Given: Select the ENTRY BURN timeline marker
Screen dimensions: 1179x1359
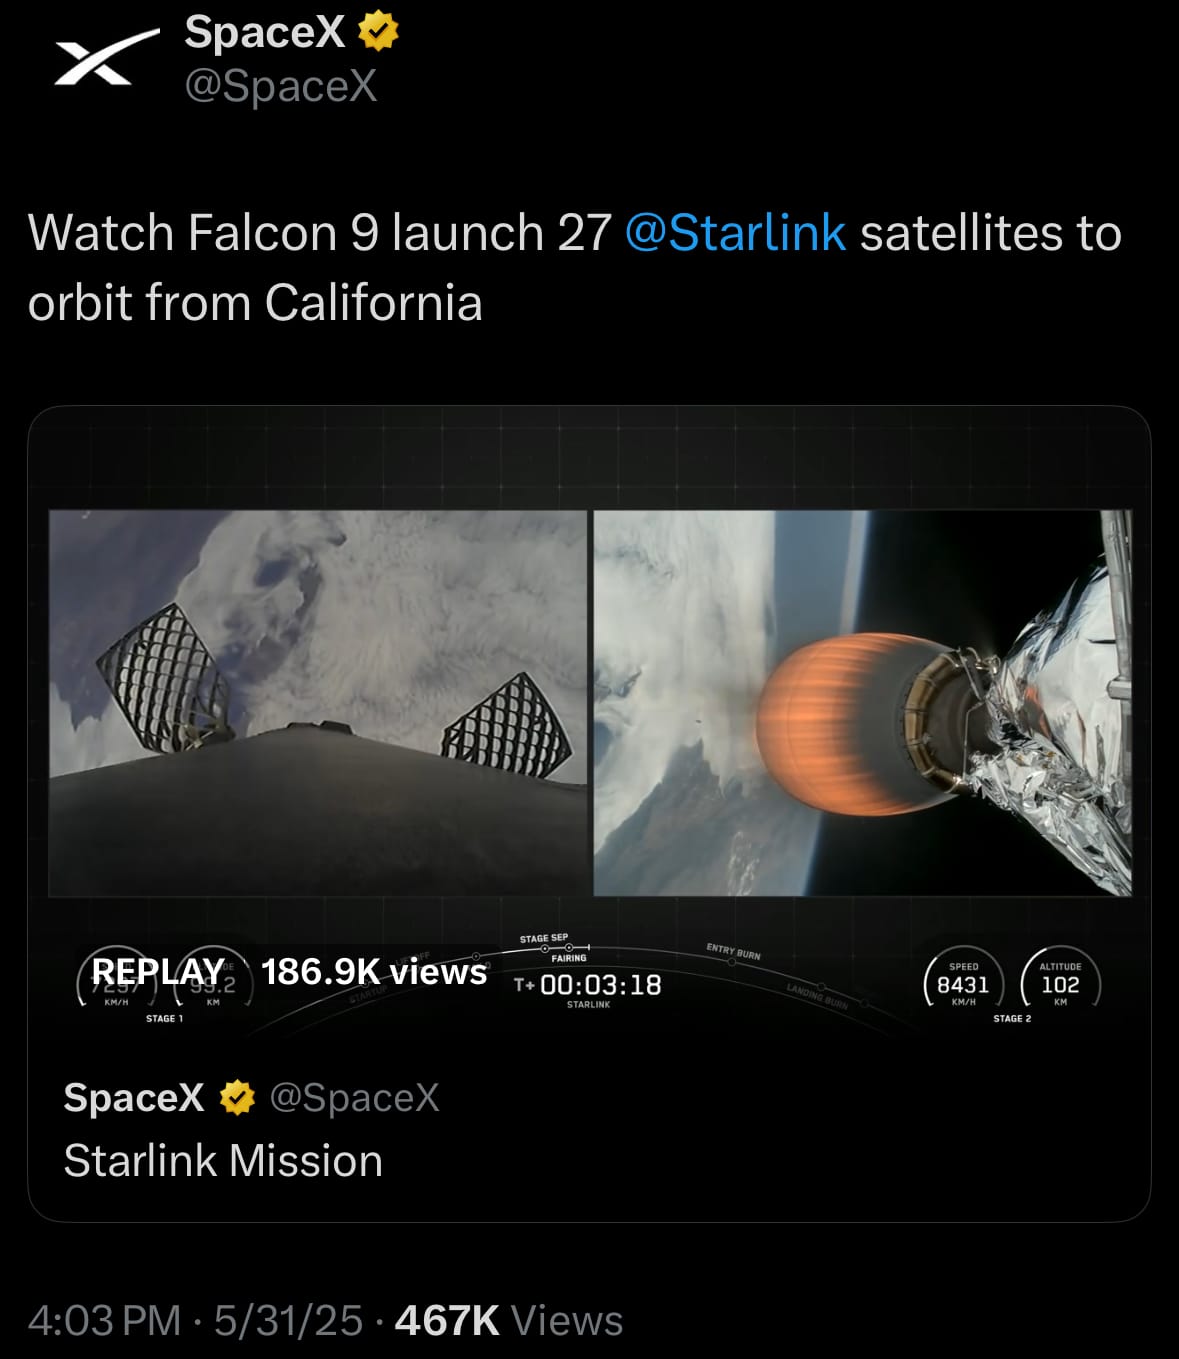Looking at the screenshot, I should pyautogui.click(x=733, y=951).
